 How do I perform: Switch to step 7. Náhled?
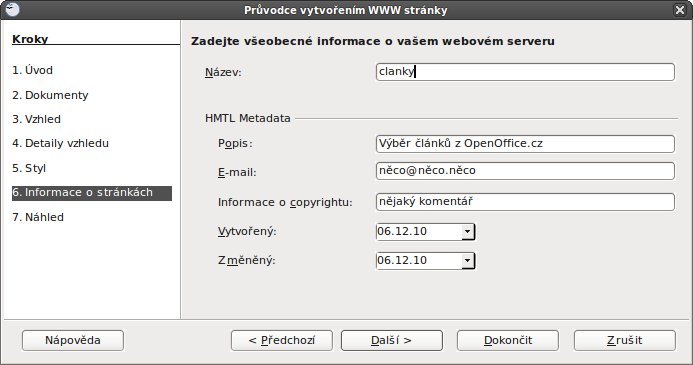38,217
